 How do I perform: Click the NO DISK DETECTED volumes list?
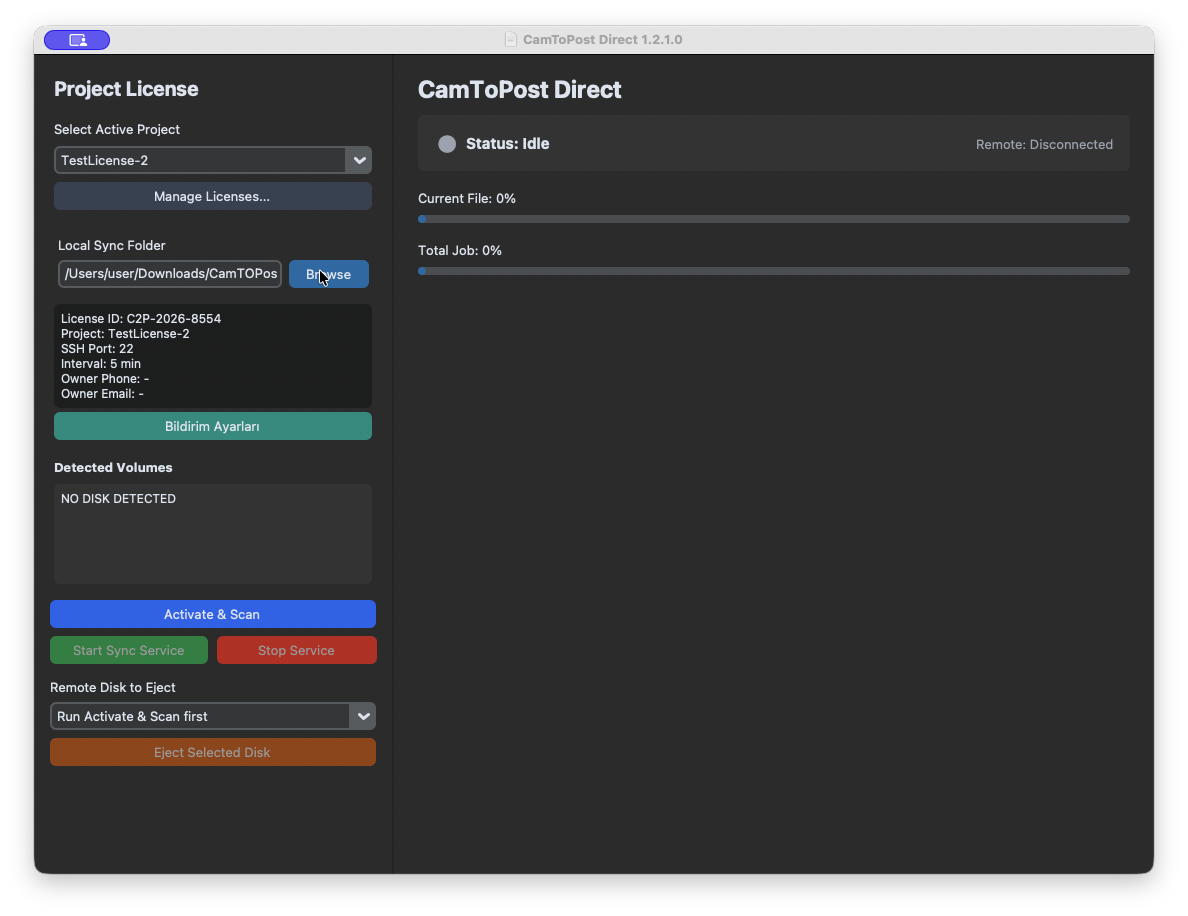point(213,533)
